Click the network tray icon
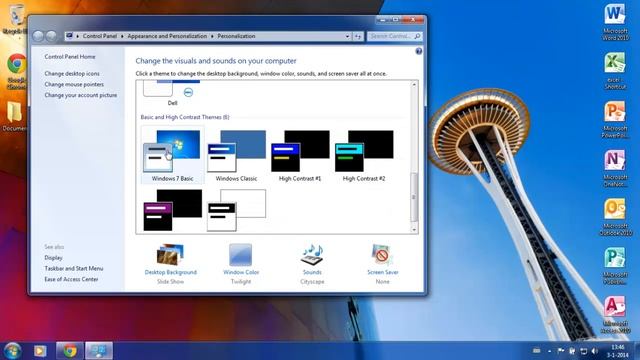Image resolution: width=640 pixels, height=360 pixels. click(584, 351)
